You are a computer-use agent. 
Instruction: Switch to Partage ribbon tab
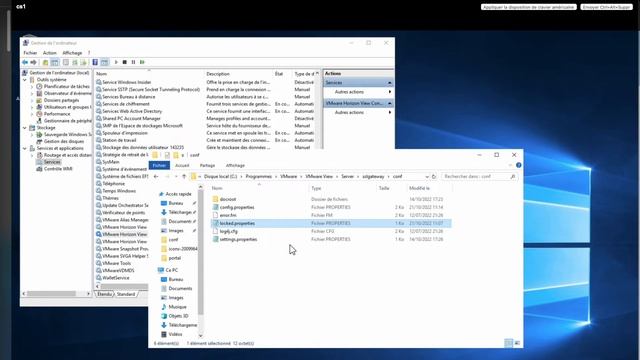point(207,165)
